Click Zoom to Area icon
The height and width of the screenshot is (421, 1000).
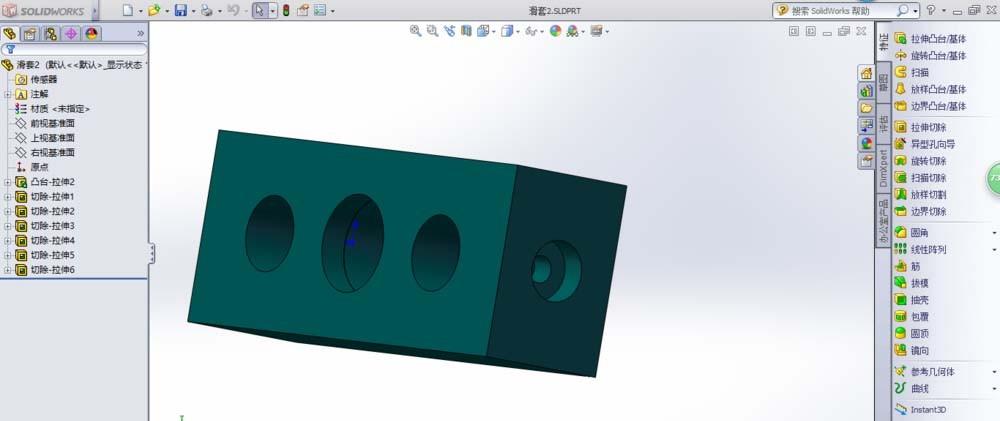pyautogui.click(x=432, y=31)
